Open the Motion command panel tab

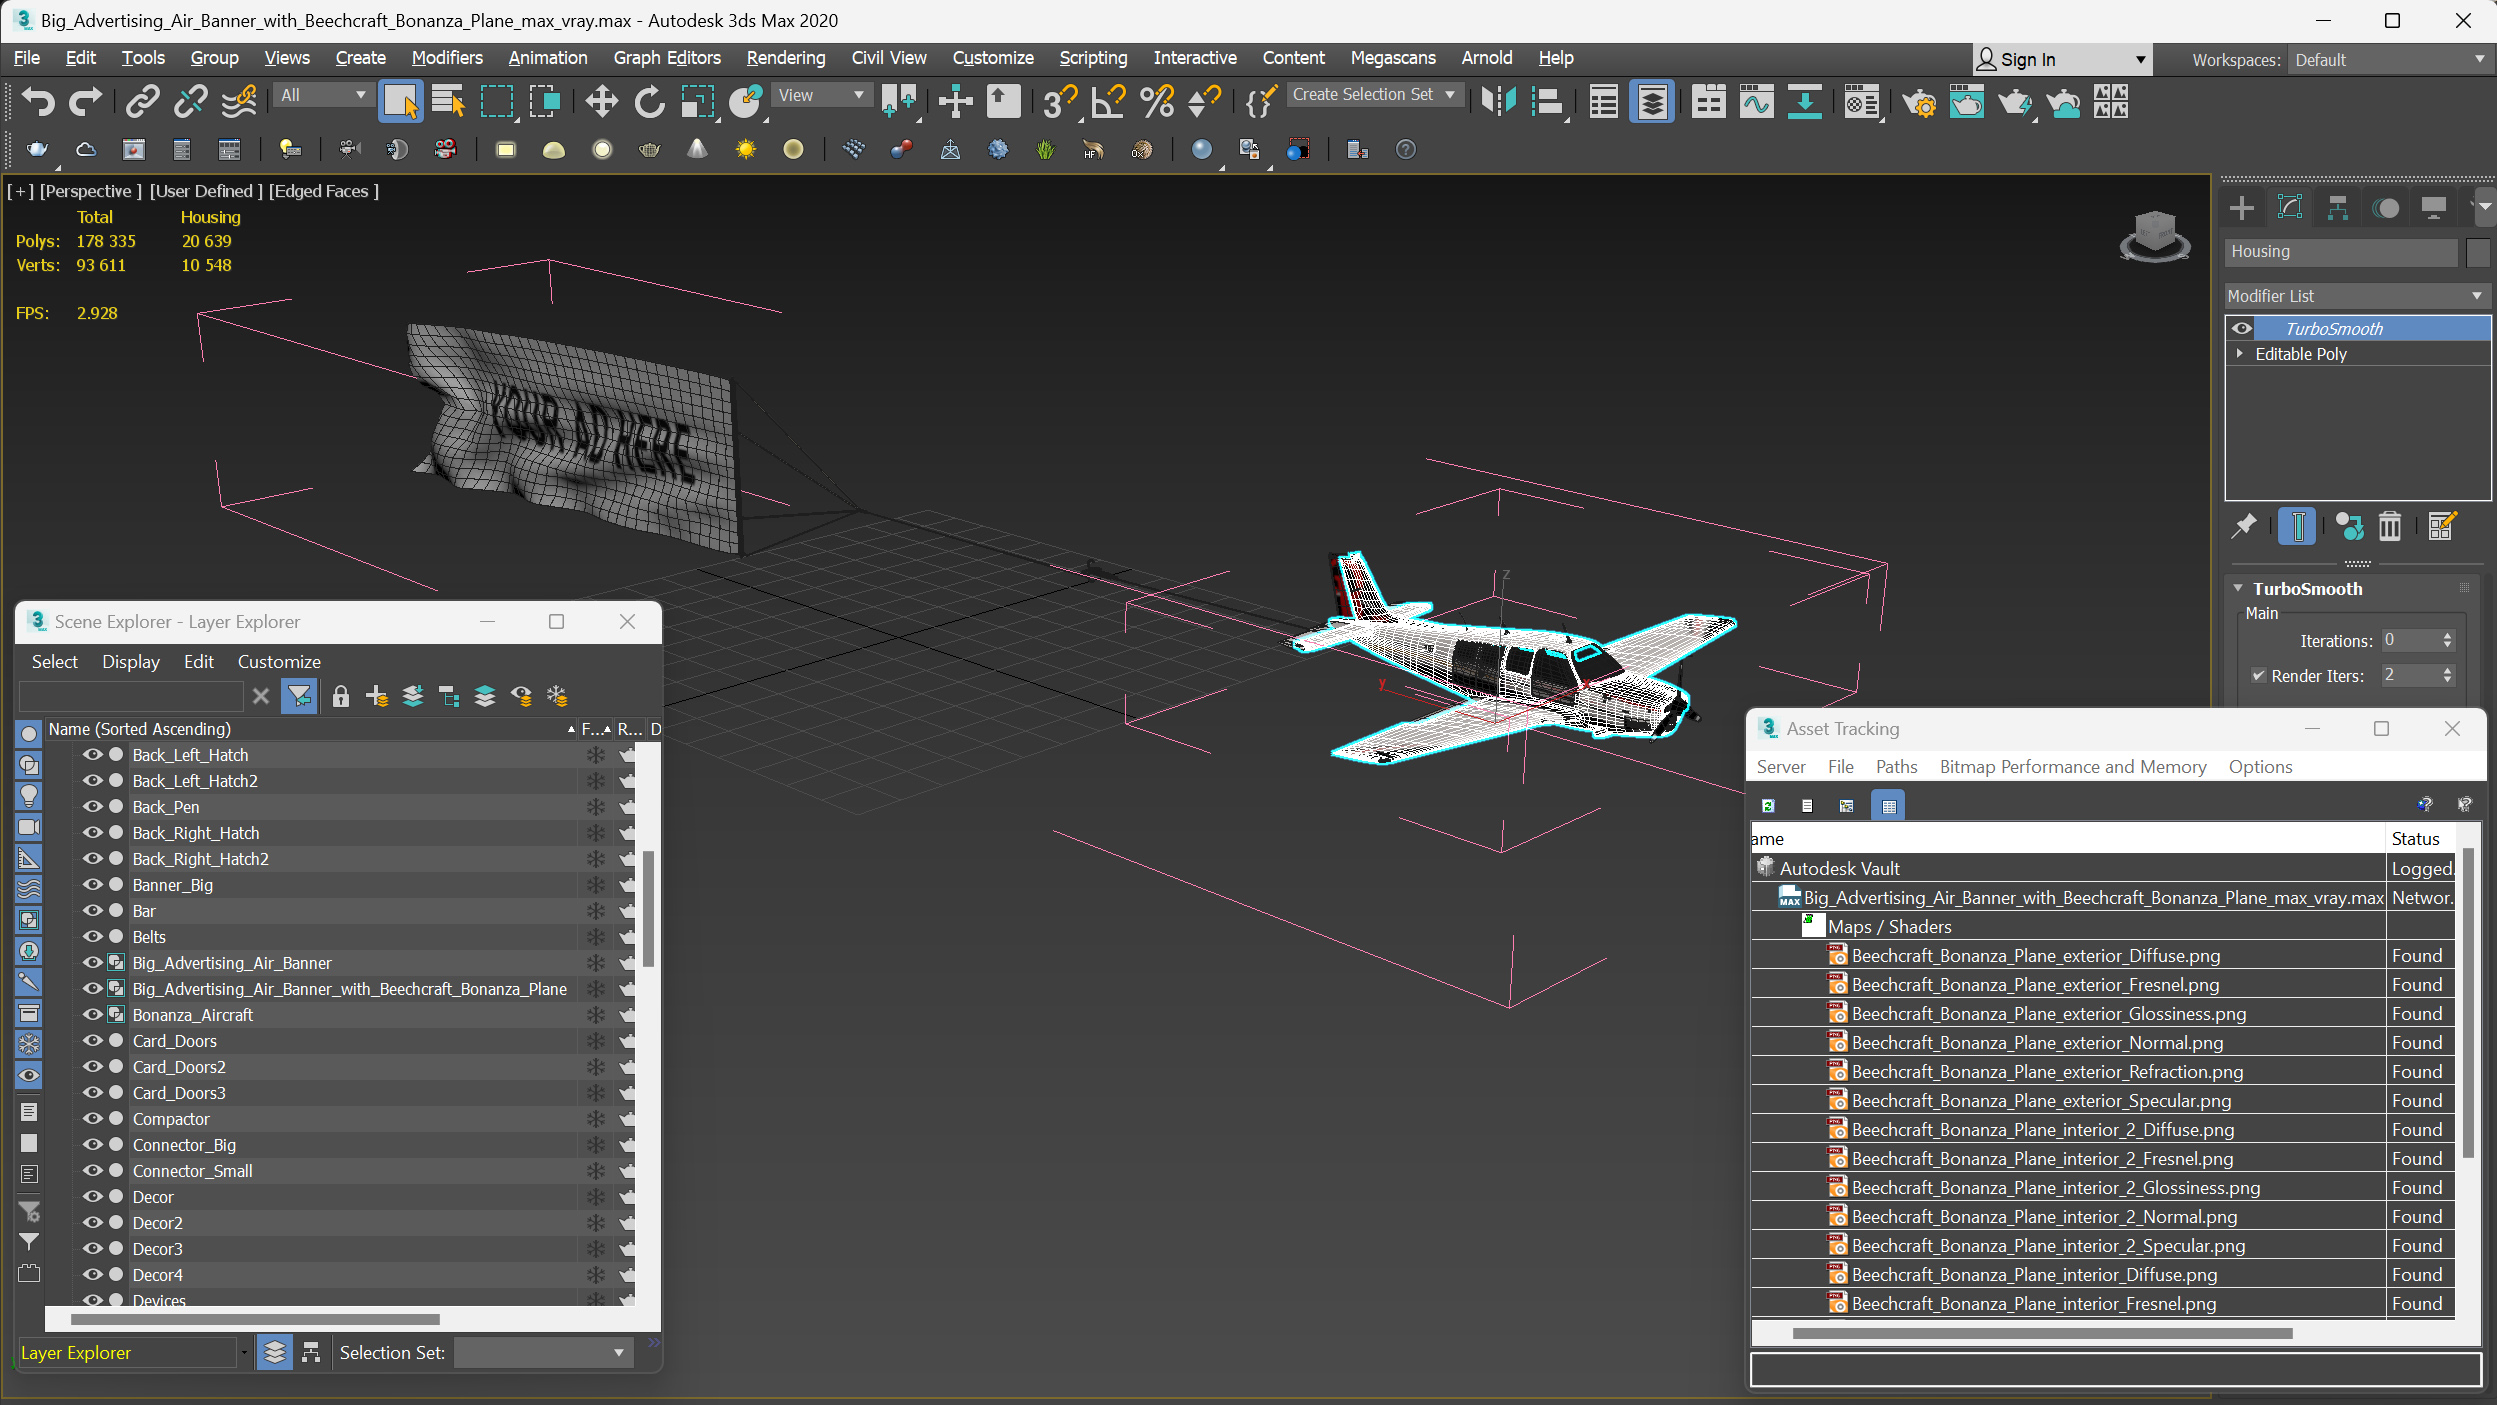[2386, 208]
